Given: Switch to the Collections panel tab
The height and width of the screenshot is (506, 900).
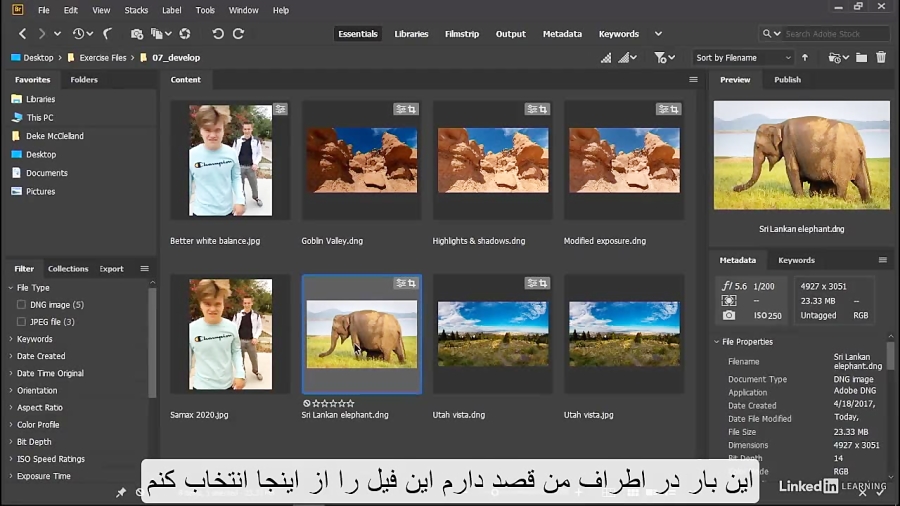Looking at the screenshot, I should (68, 268).
